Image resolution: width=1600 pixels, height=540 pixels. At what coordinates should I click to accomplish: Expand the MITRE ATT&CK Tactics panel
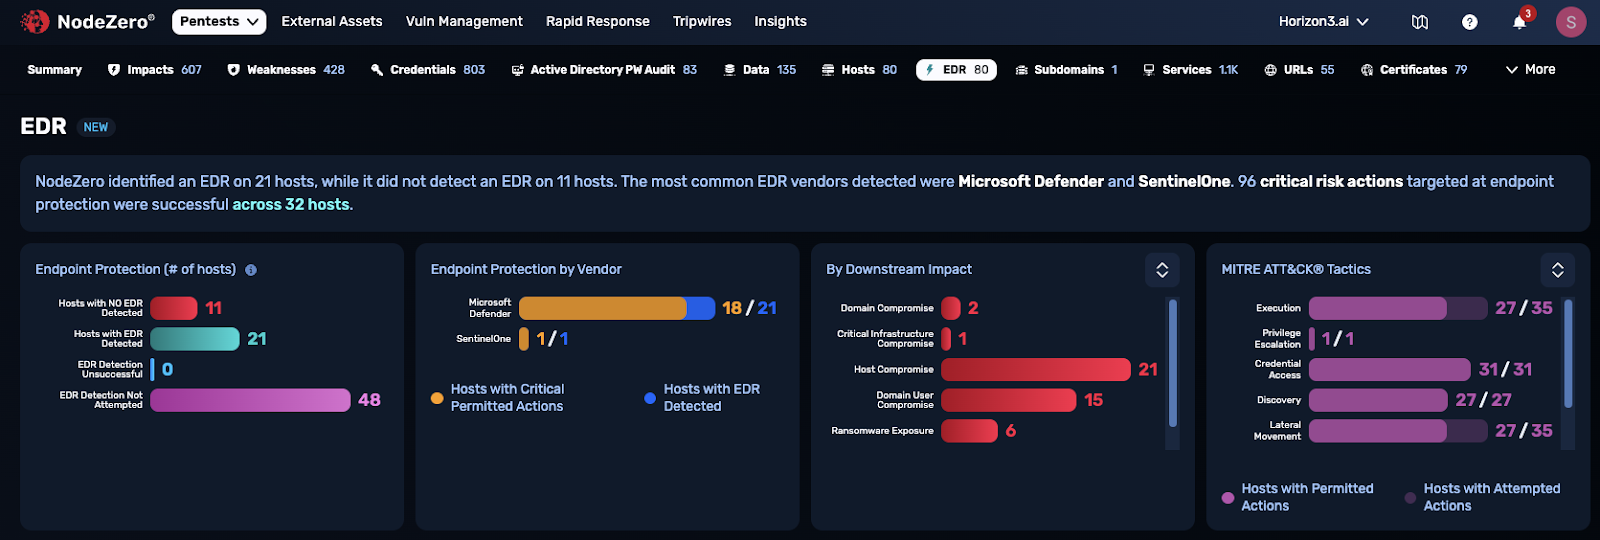pos(1558,270)
